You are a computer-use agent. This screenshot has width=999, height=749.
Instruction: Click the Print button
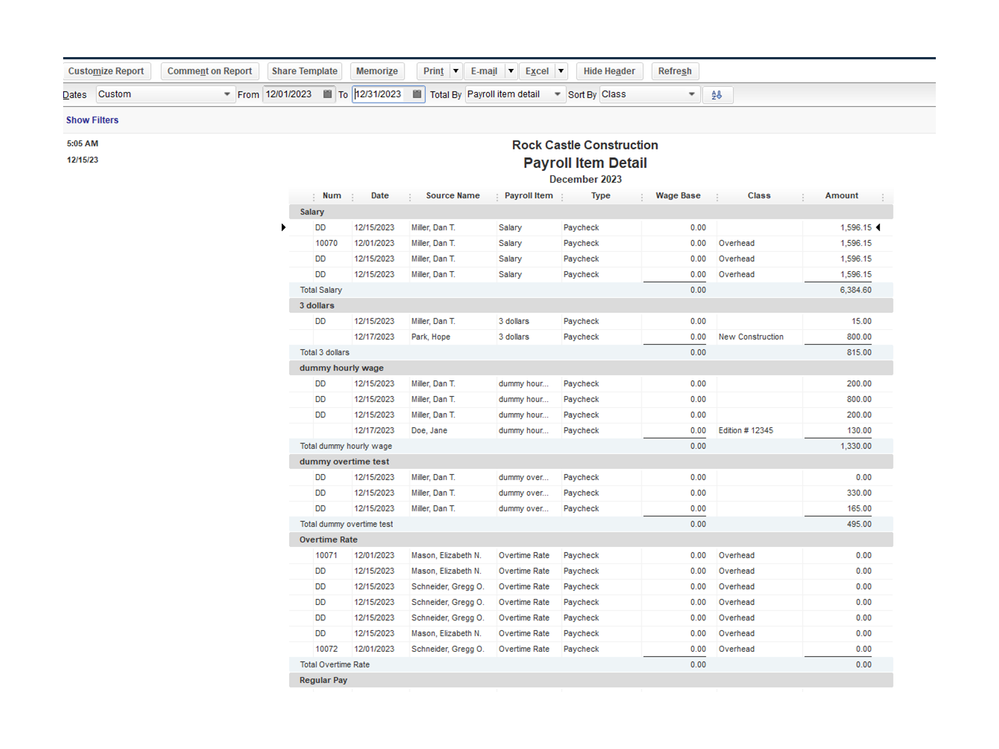tap(433, 71)
